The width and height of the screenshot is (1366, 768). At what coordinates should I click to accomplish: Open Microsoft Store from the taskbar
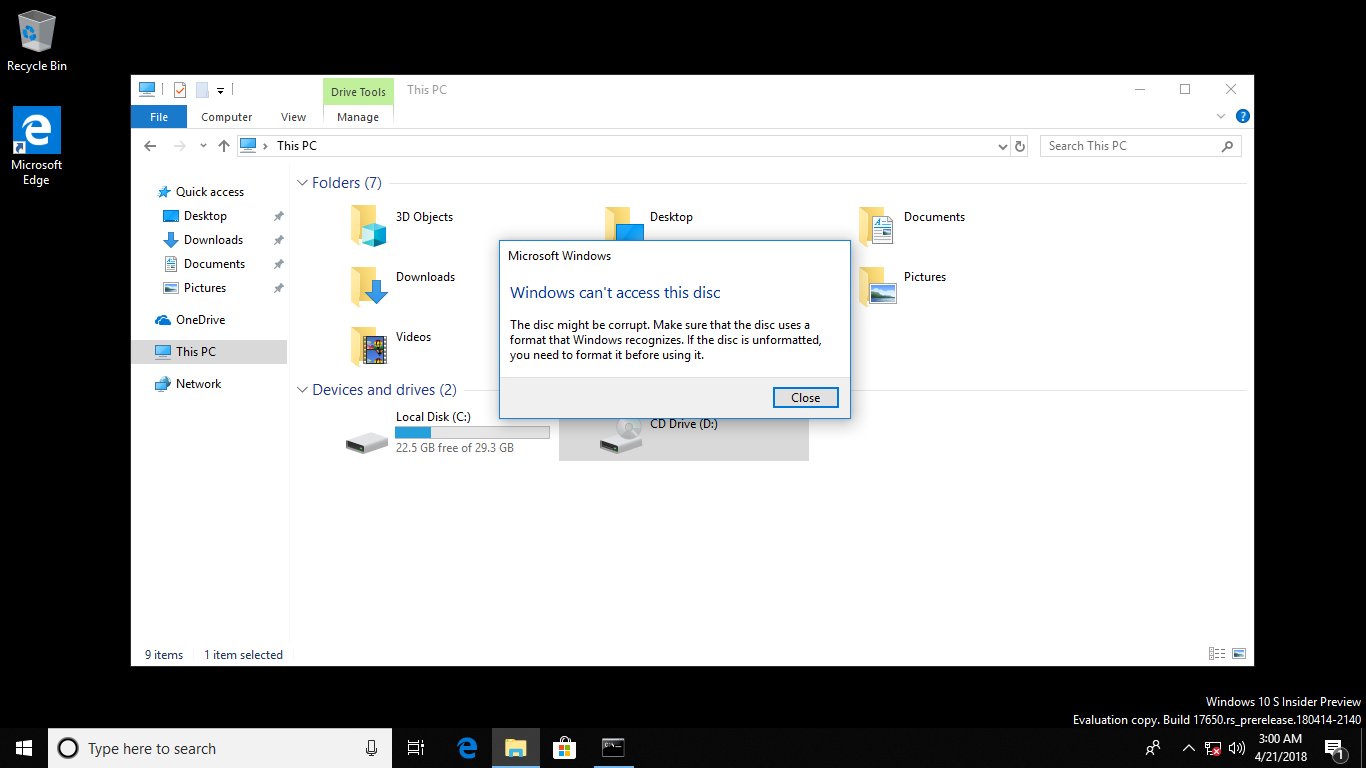point(564,748)
